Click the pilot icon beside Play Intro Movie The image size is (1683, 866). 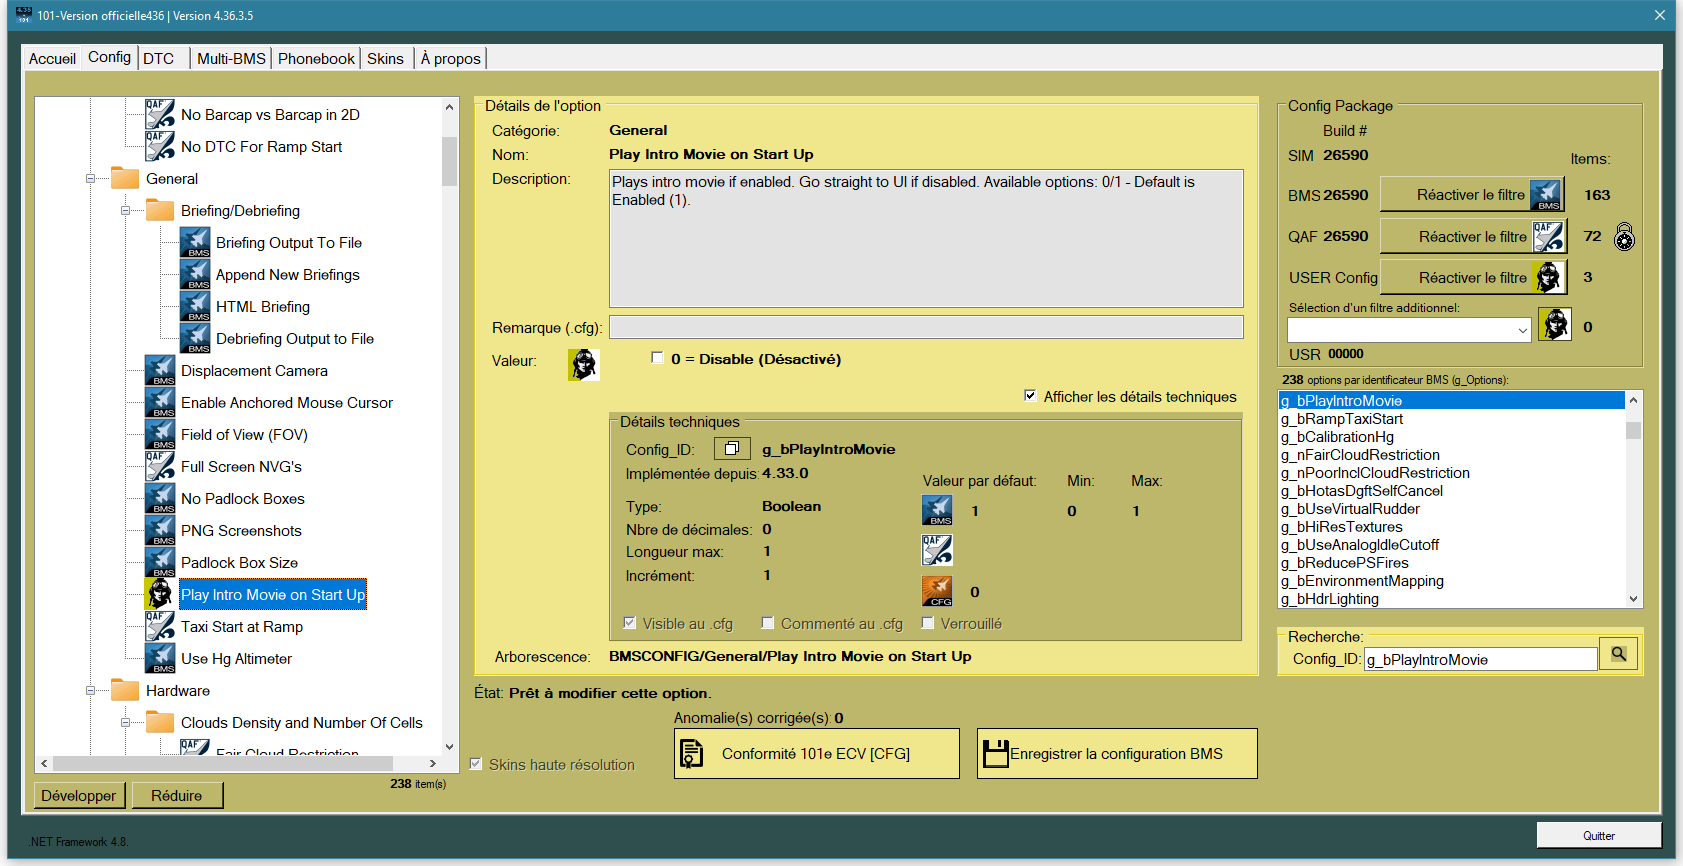pos(160,594)
